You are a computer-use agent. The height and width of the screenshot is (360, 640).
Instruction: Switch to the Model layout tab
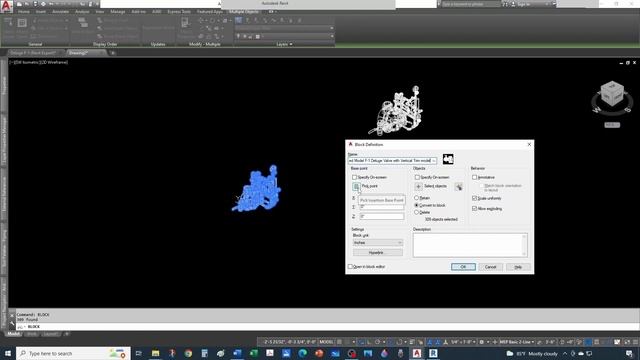(x=13, y=334)
